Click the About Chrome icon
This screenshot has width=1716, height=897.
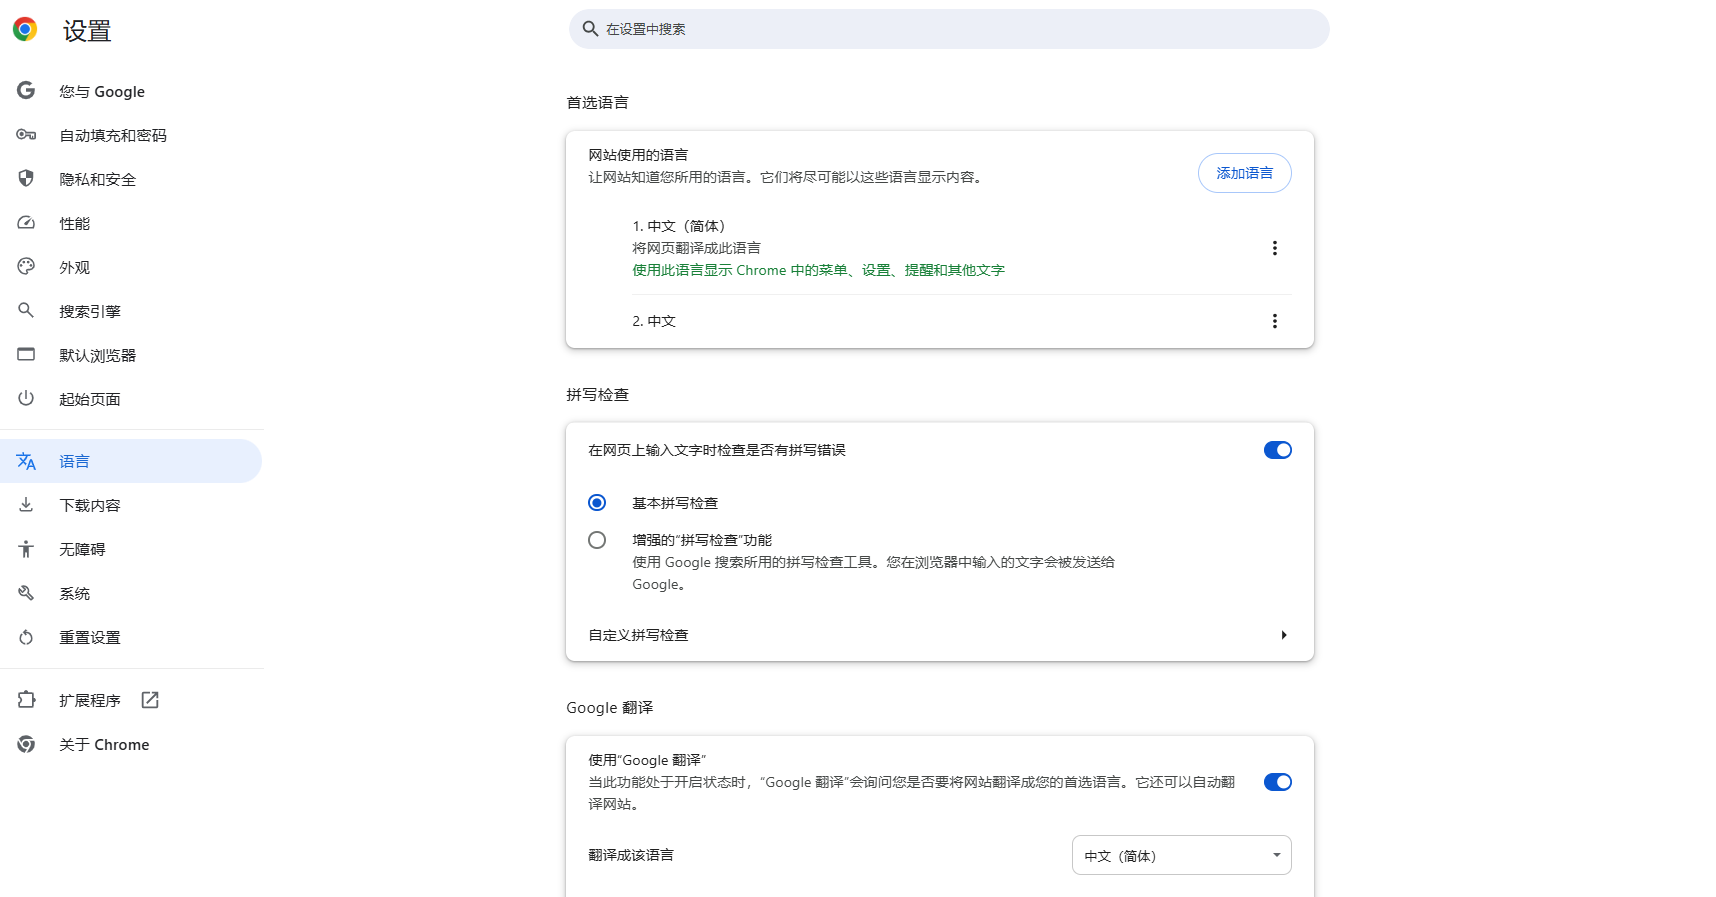[26, 744]
